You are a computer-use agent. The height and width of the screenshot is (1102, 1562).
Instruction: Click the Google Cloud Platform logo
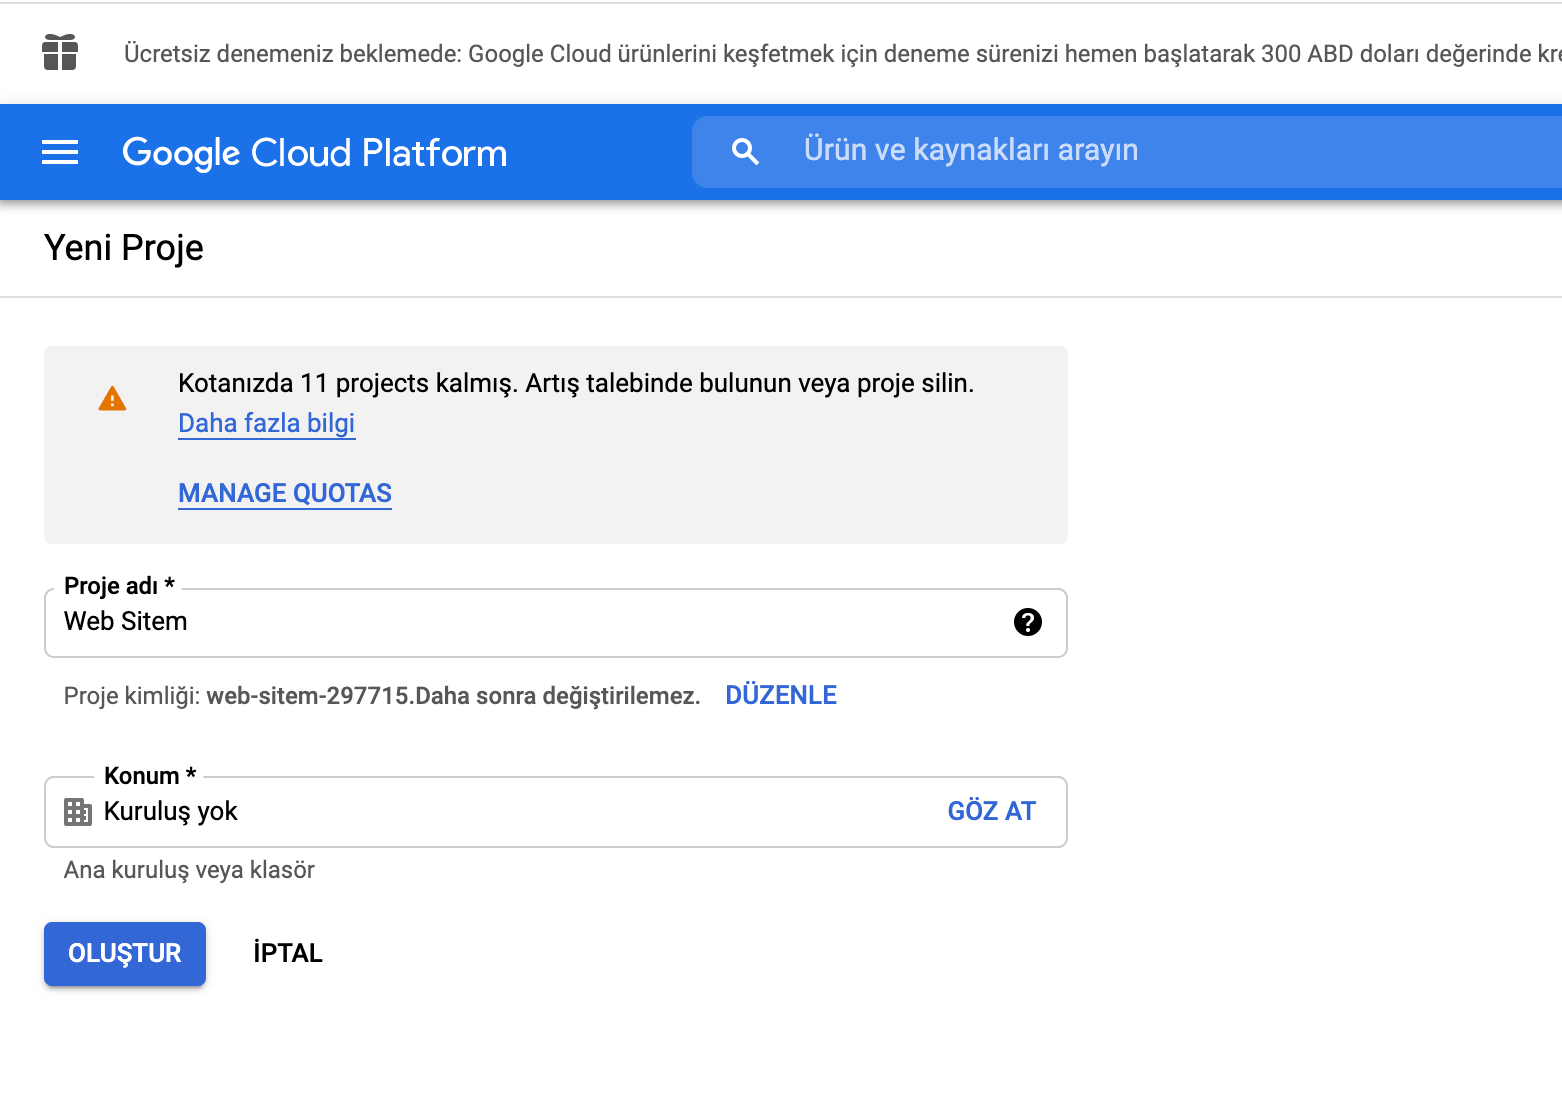pyautogui.click(x=314, y=153)
